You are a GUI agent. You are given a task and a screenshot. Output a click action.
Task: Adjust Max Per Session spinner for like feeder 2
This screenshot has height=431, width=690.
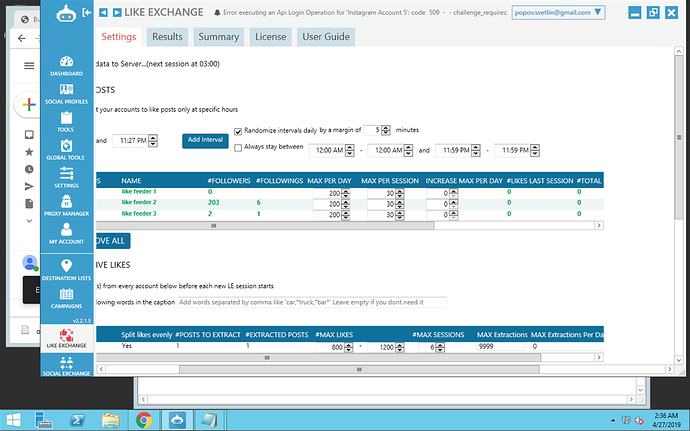point(400,204)
